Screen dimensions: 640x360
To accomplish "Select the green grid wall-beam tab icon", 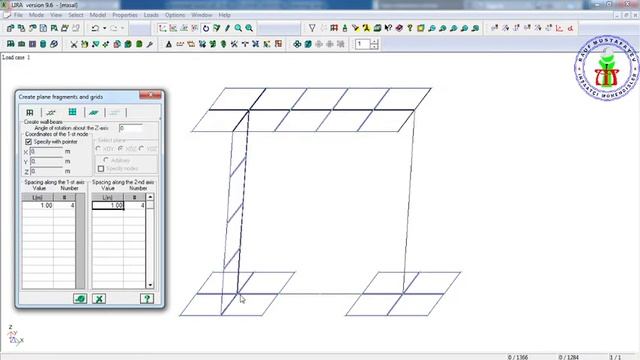I will (73, 112).
